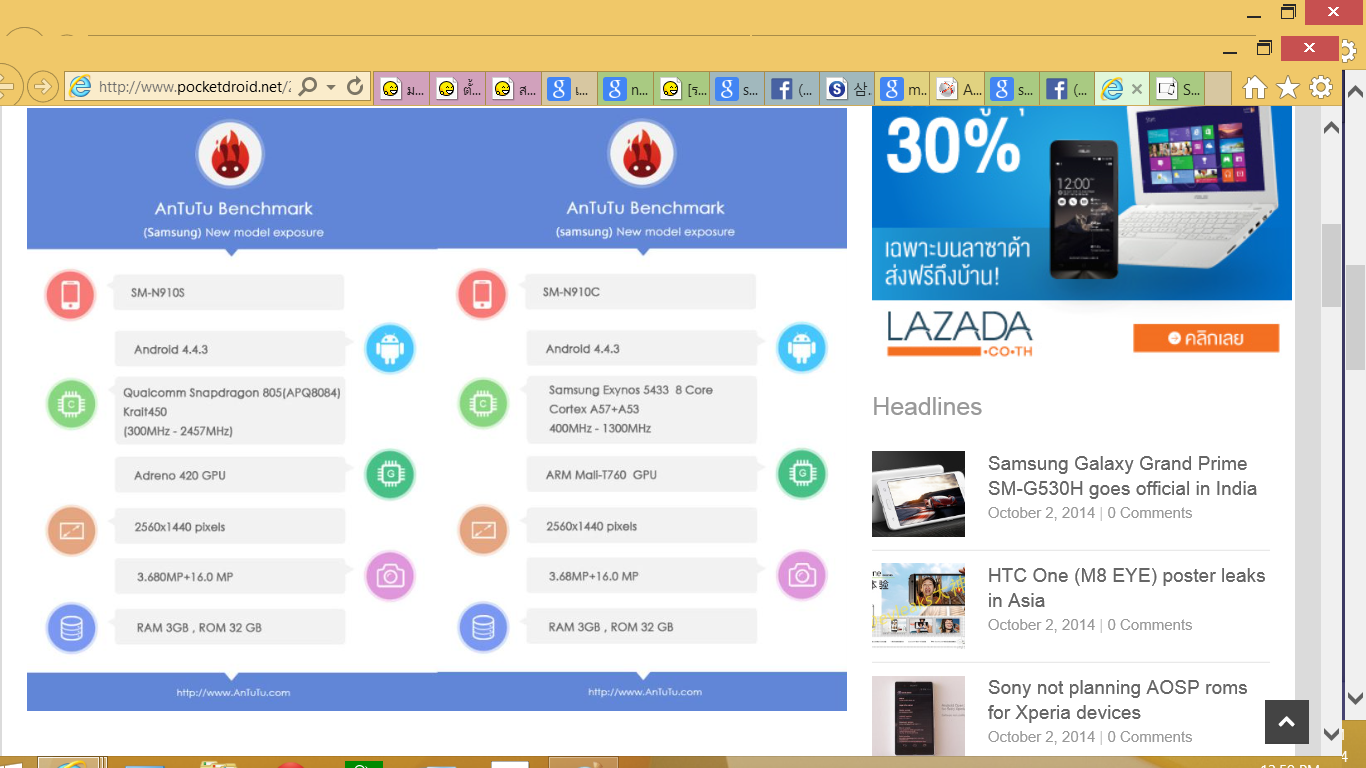
Task: Click the Samsung Exynos 5433 8 Core text
Action: 631,390
